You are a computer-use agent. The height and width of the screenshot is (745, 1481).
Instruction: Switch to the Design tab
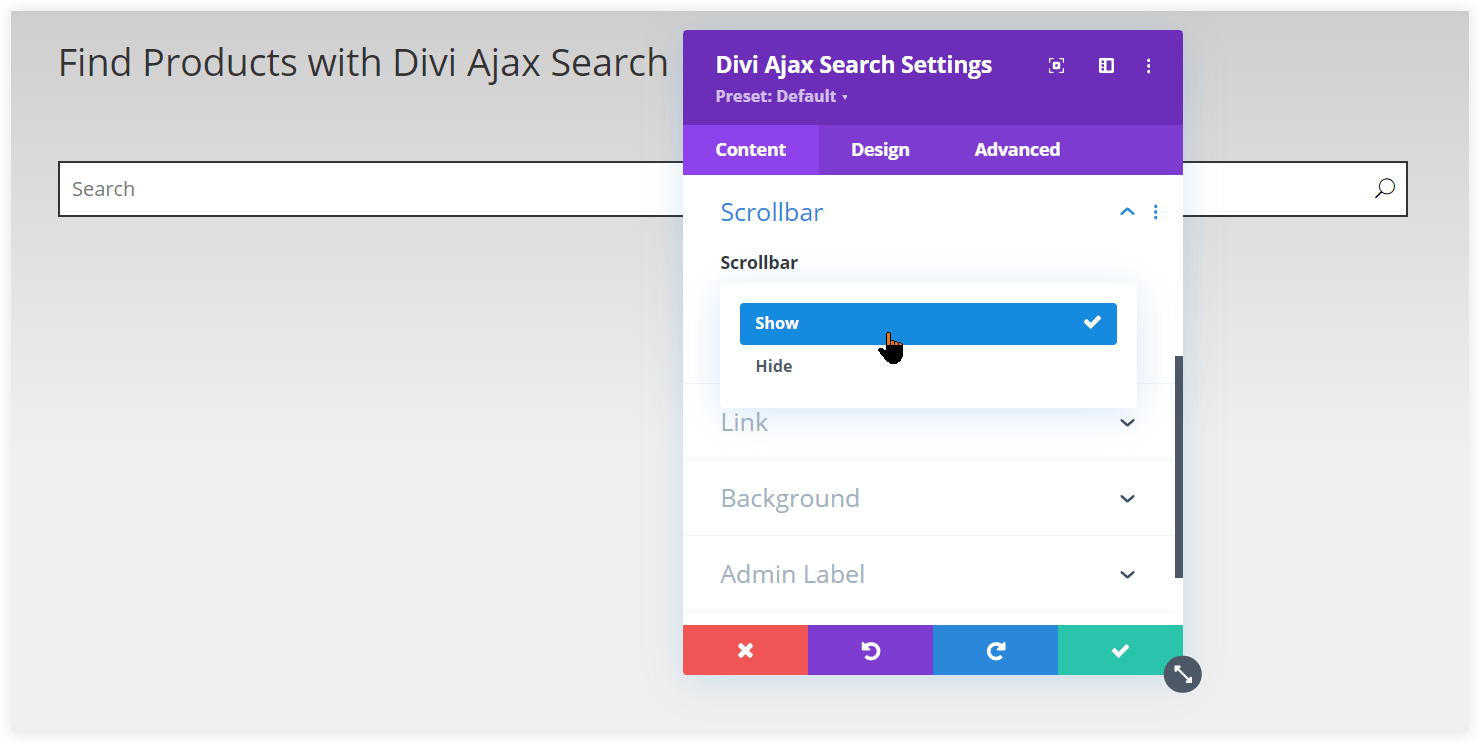coord(880,149)
